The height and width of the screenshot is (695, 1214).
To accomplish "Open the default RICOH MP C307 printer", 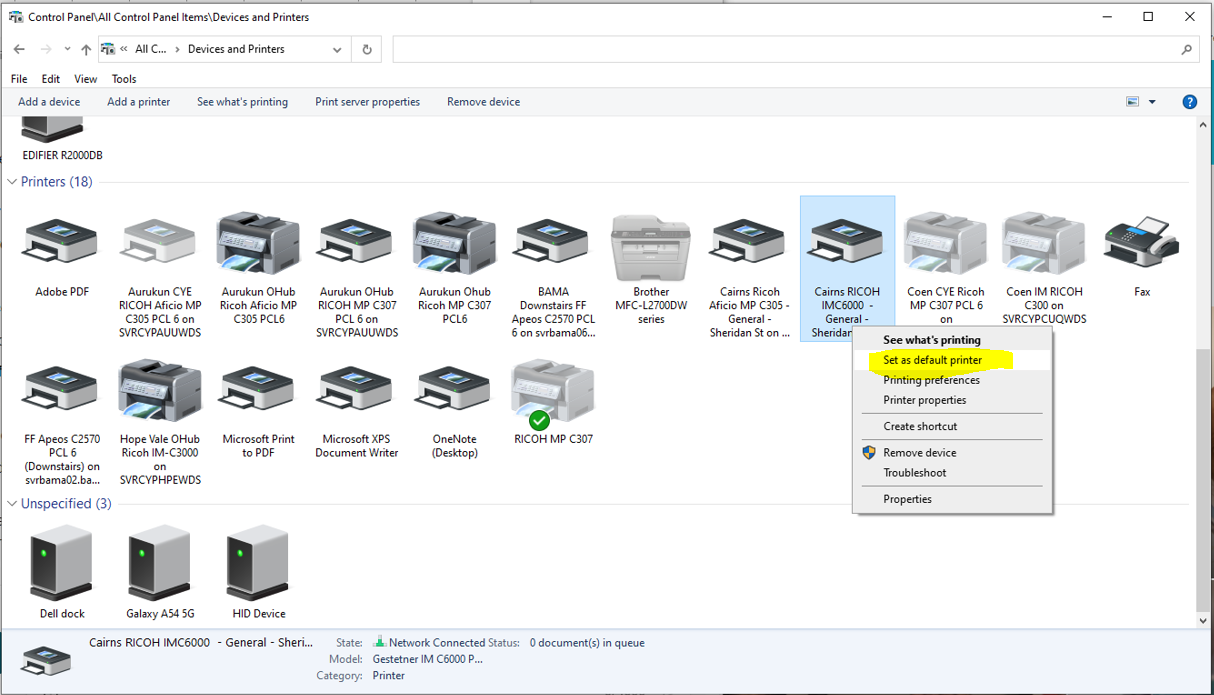I will tap(552, 390).
